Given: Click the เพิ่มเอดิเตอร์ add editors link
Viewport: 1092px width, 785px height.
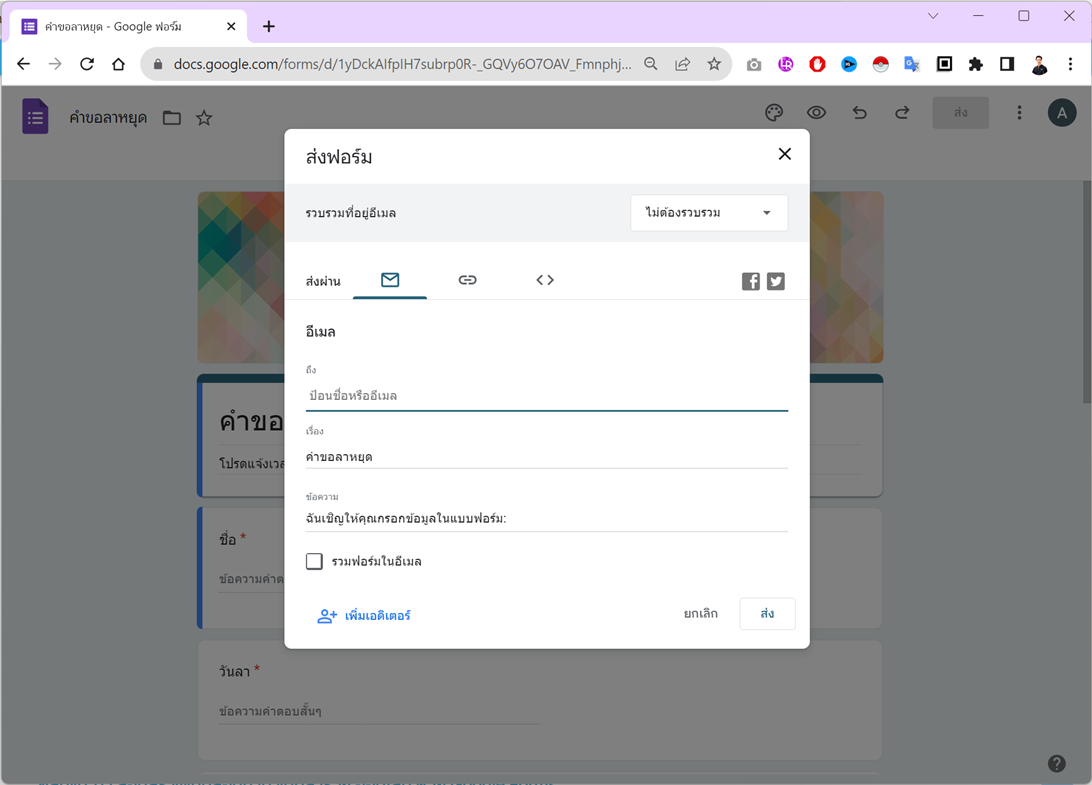Looking at the screenshot, I should tap(363, 616).
